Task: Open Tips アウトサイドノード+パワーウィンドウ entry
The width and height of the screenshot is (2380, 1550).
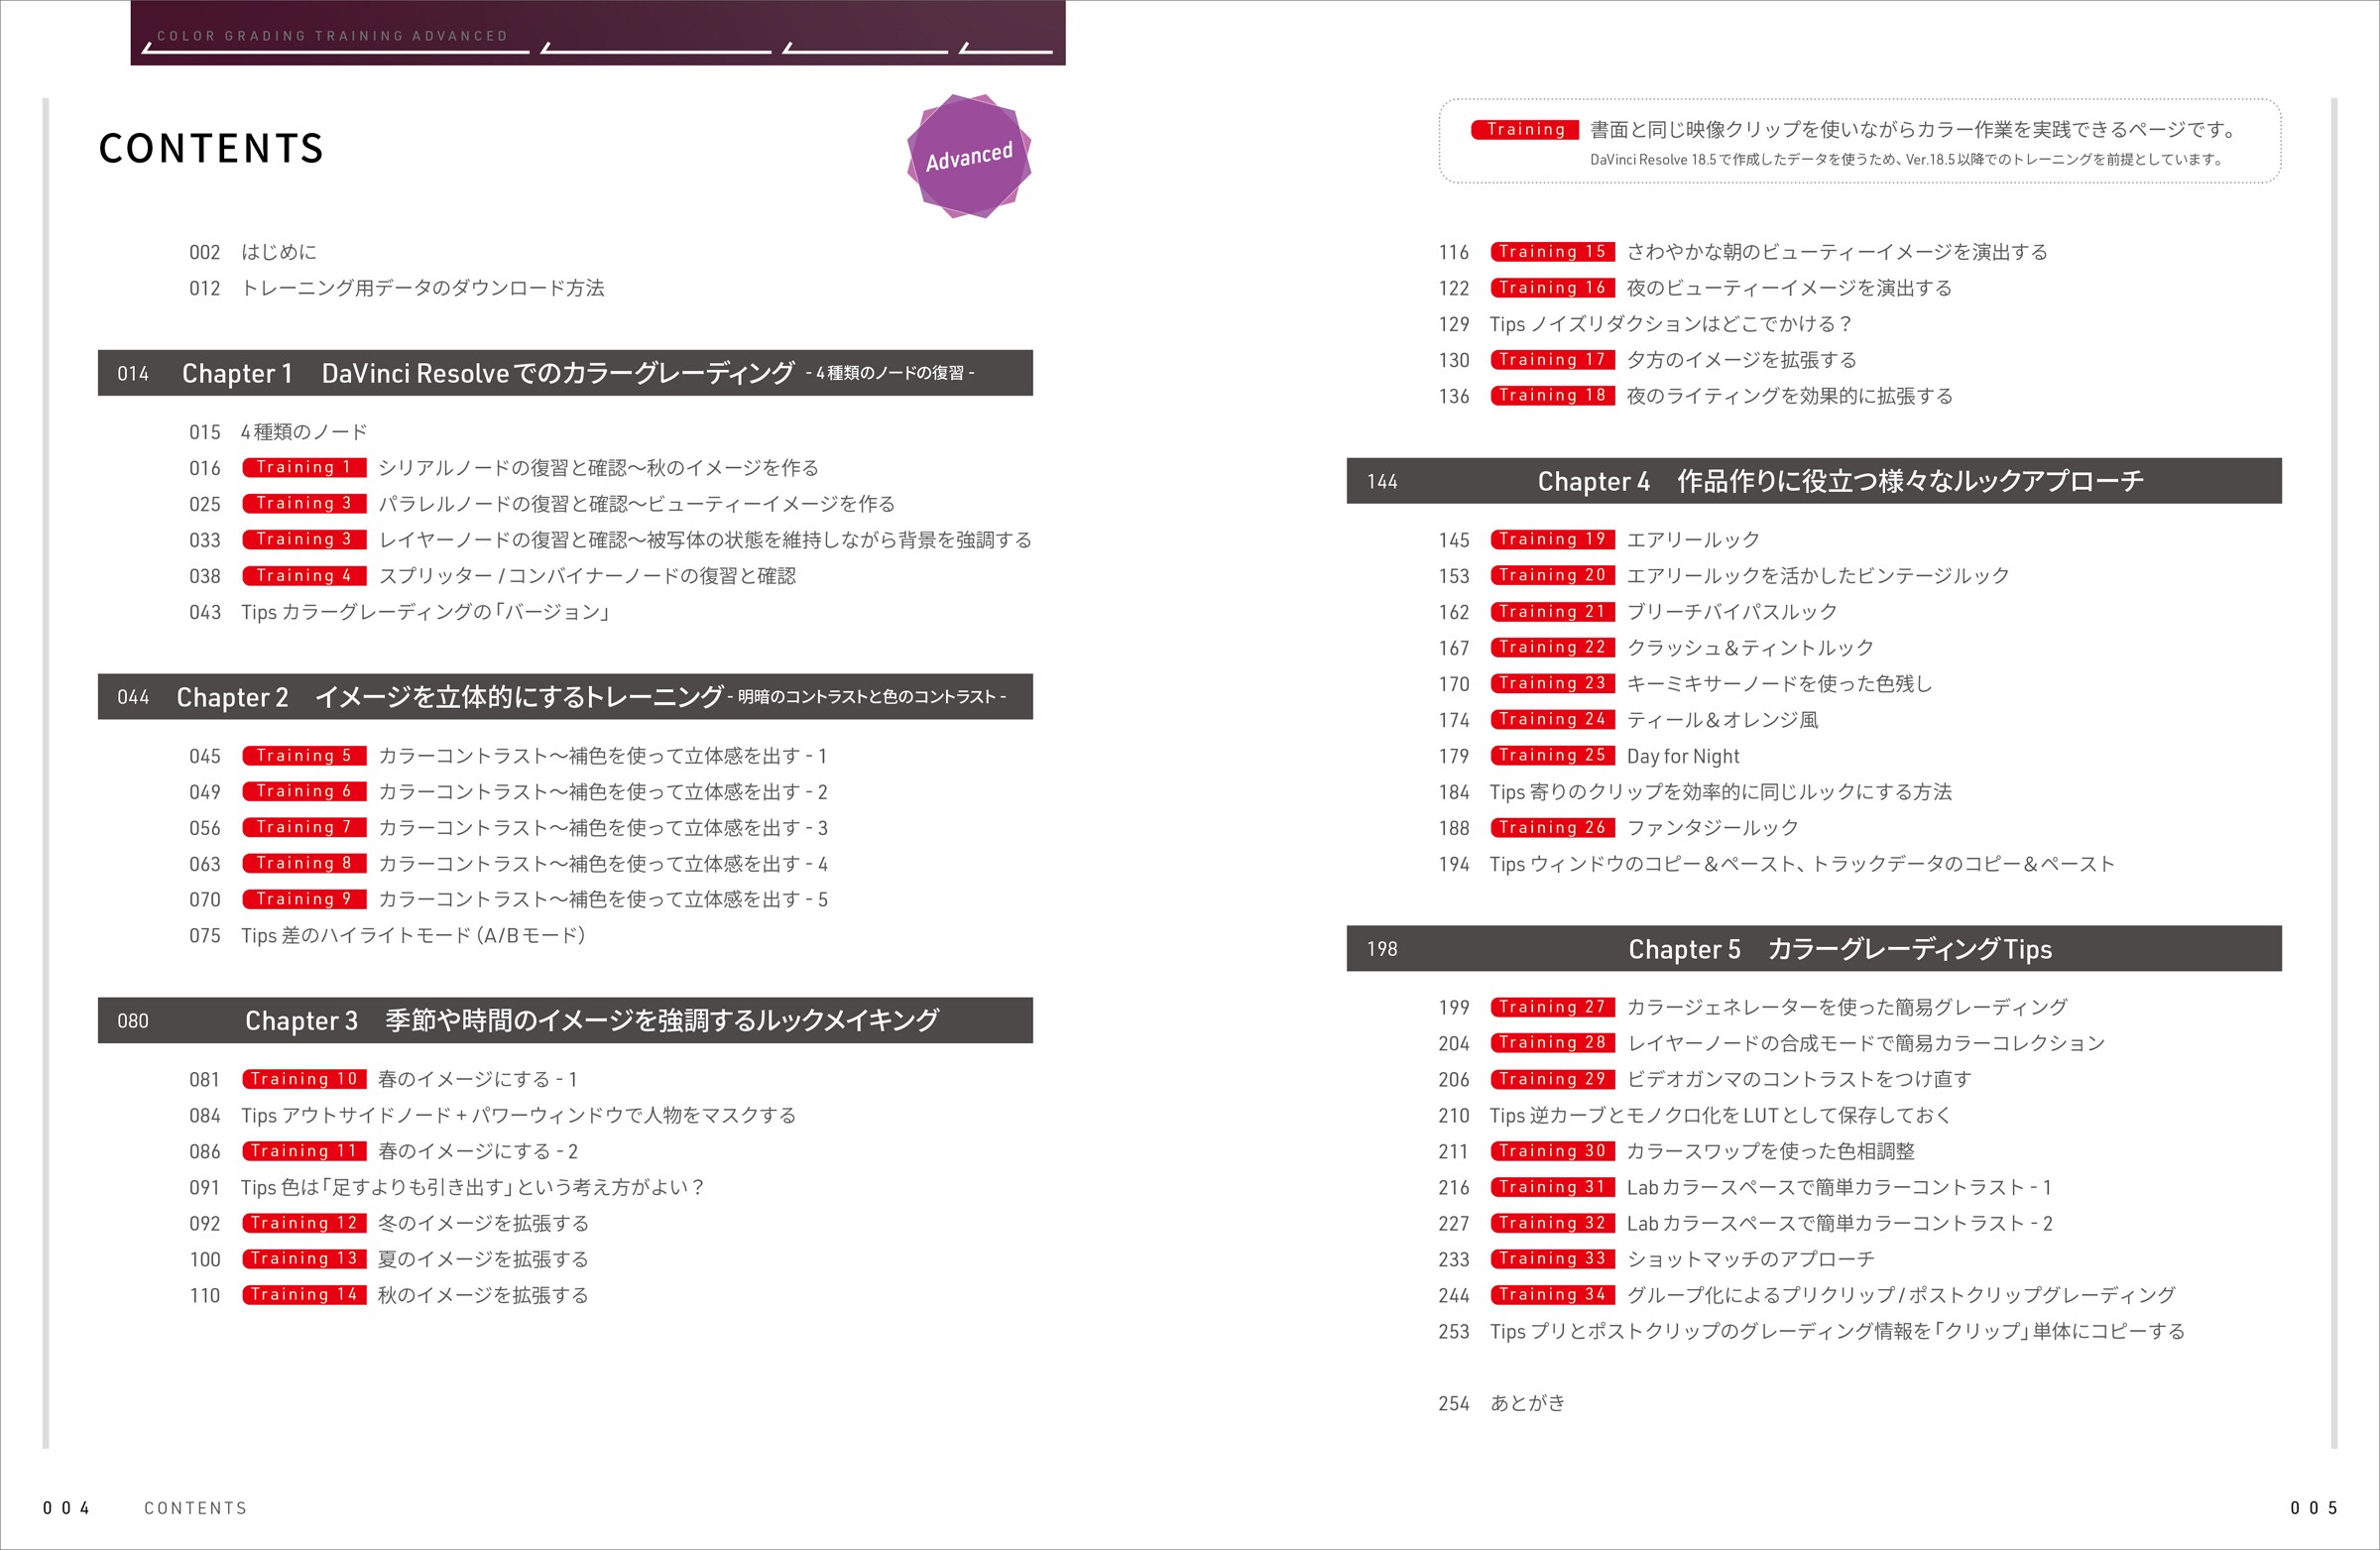Action: tap(493, 1115)
